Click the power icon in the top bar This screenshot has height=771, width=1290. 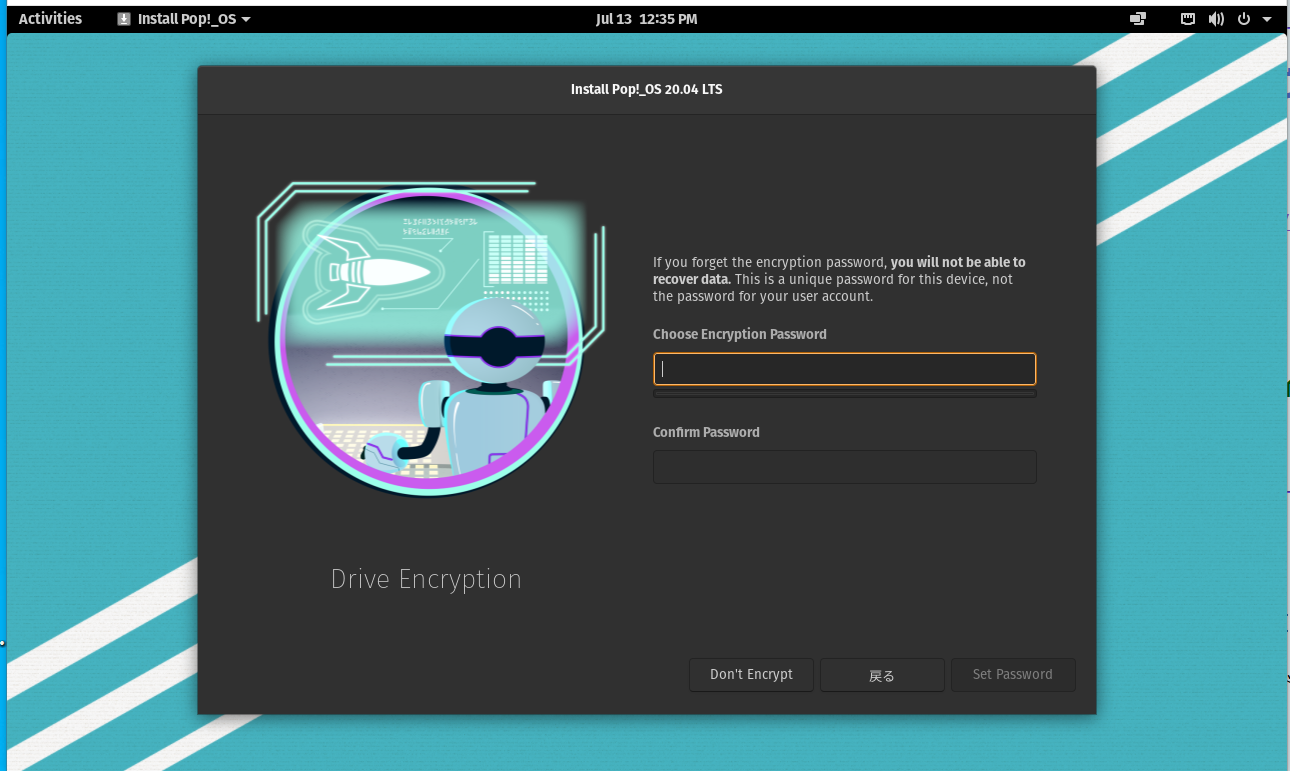pos(1245,19)
